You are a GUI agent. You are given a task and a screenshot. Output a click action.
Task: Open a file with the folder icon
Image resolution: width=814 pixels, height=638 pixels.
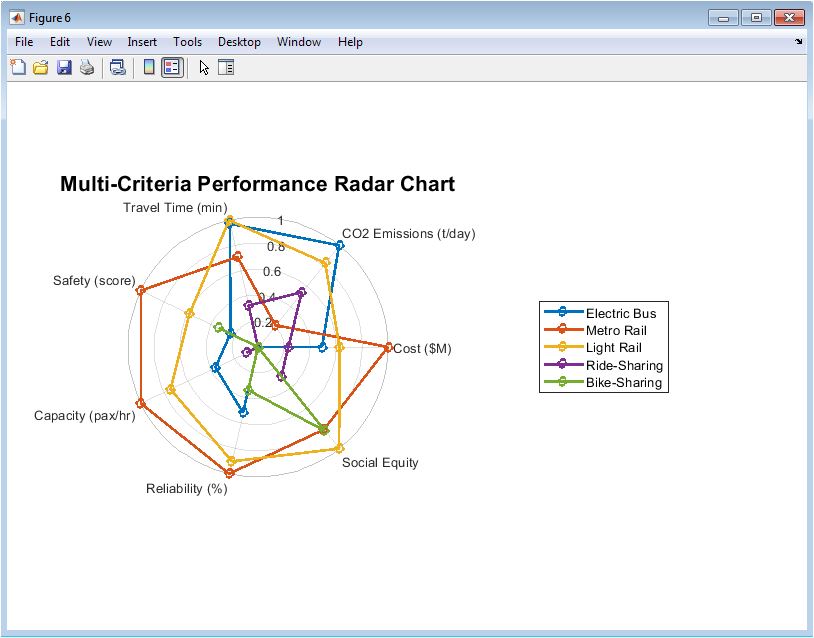click(40, 67)
